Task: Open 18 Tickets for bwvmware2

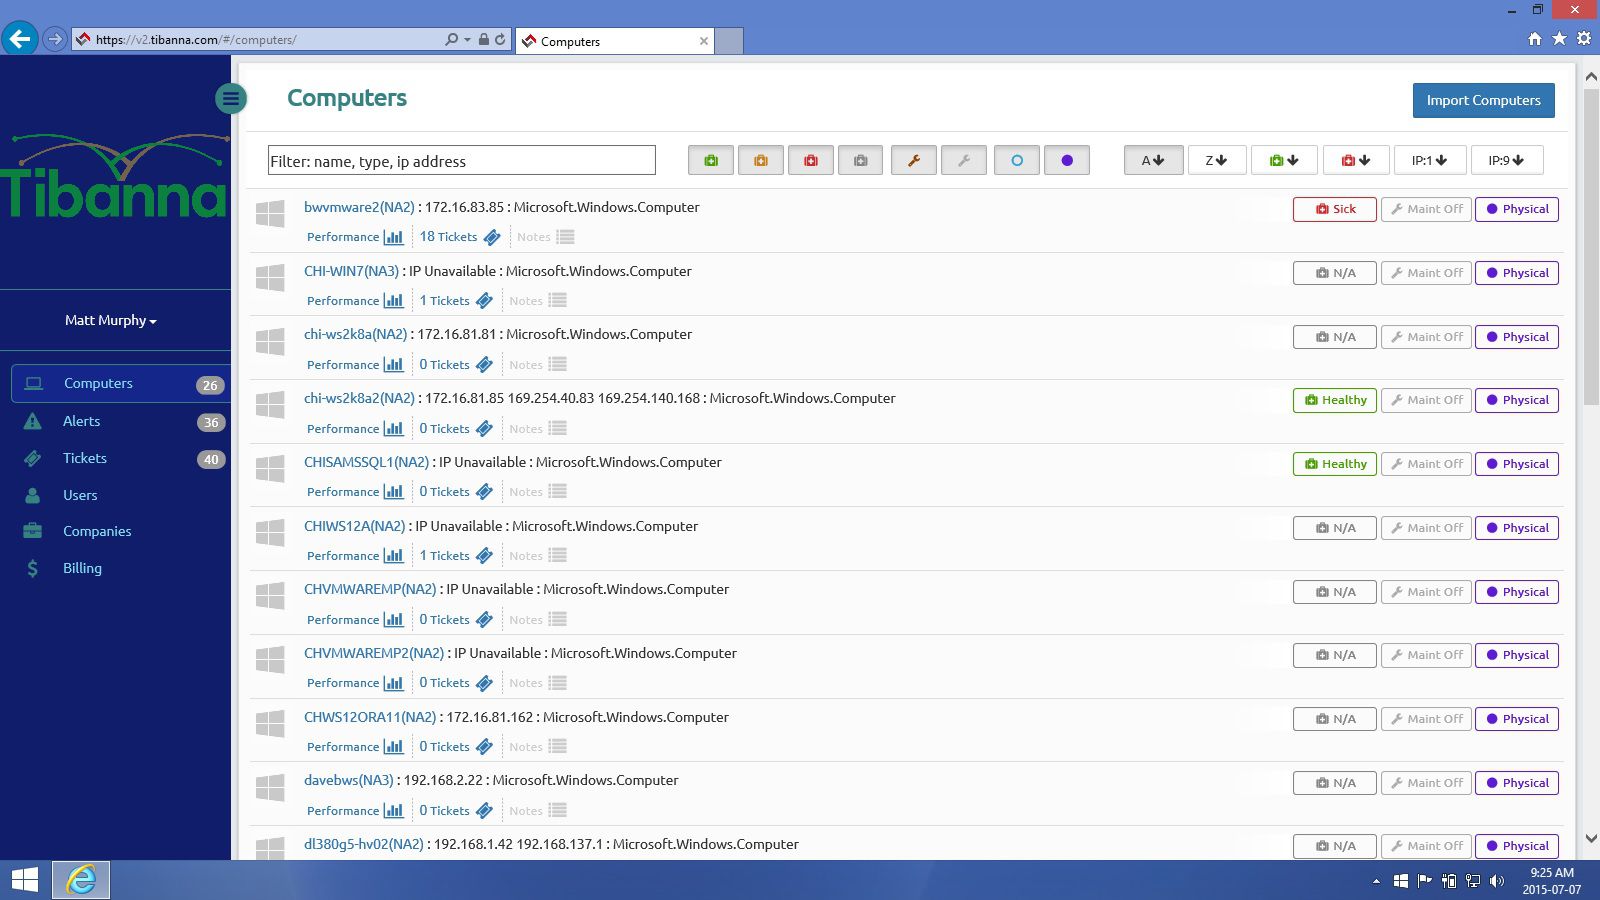Action: pos(459,237)
